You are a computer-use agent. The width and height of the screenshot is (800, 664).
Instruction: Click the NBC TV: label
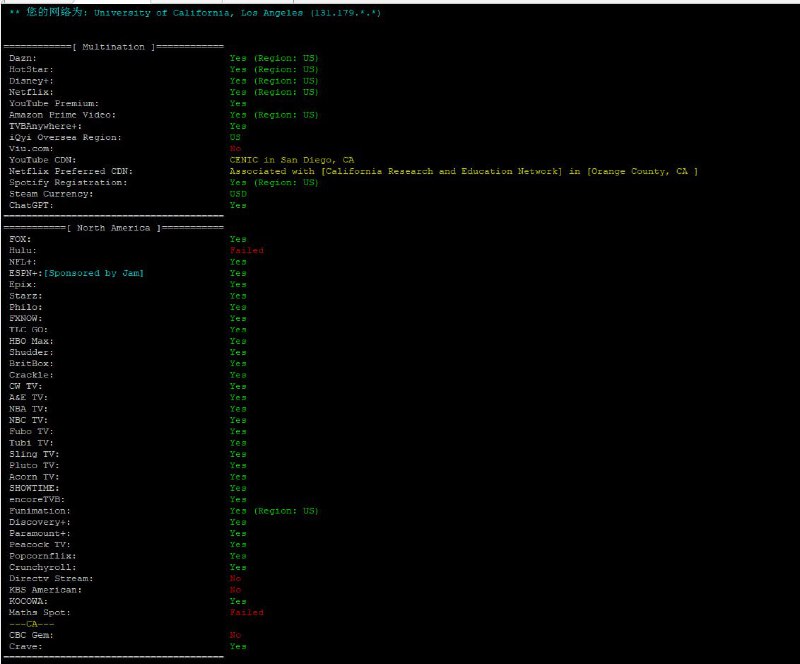pyautogui.click(x=28, y=420)
